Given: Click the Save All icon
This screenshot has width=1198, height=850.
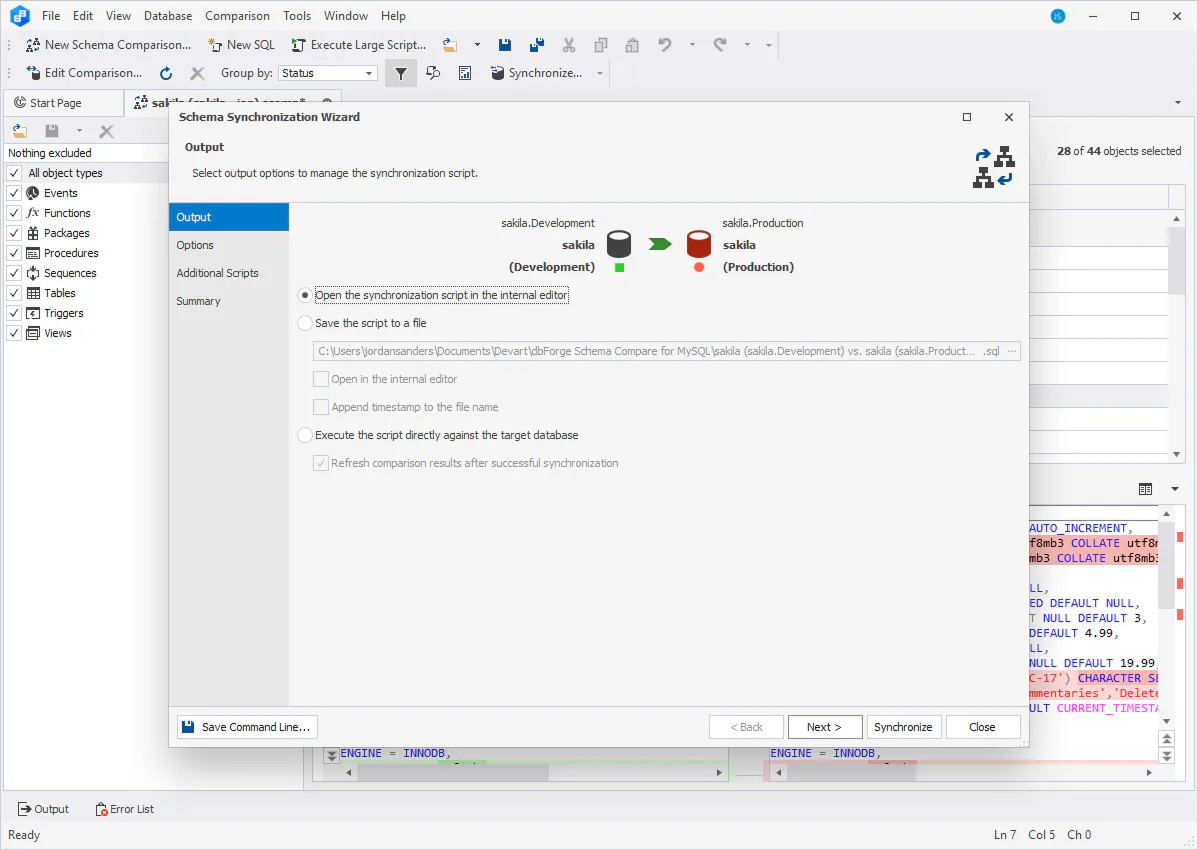Looking at the screenshot, I should (x=537, y=45).
